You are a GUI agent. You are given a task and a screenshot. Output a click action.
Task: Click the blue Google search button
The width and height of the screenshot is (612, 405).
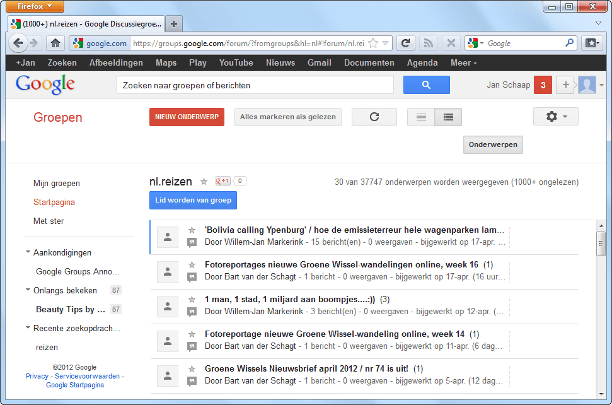[426, 85]
